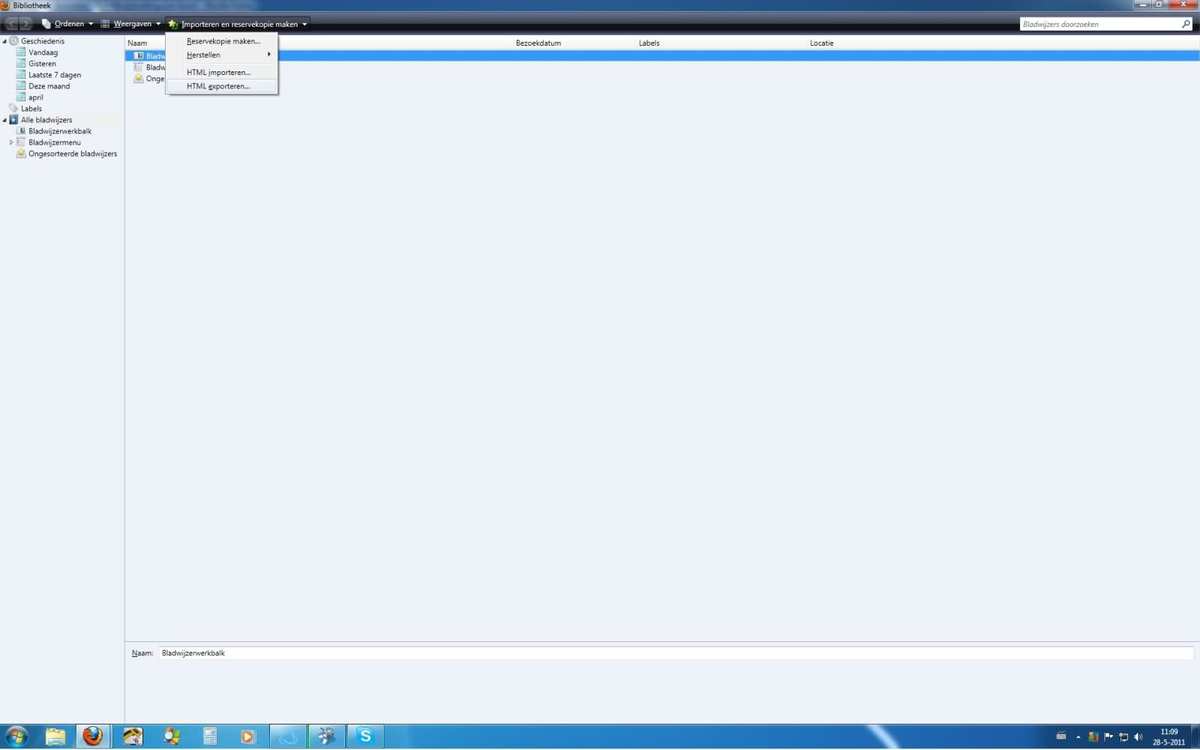
Task: Select Ongesorteerde bladwijzers in sidebar
Action: pyautogui.click(x=72, y=154)
